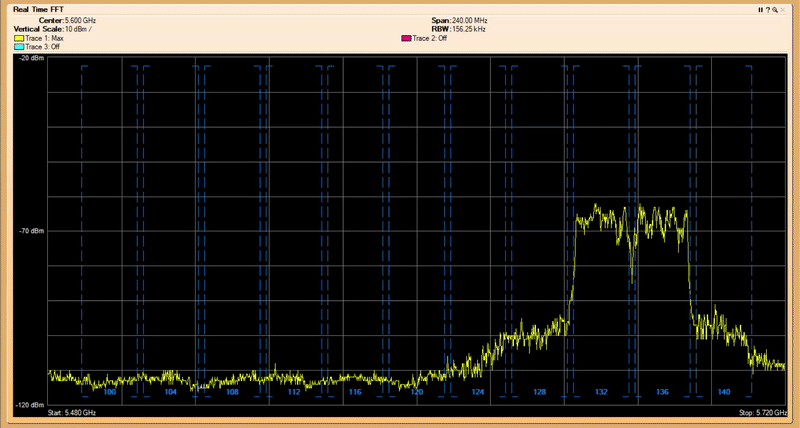Click the cyan Trace 3 color swatch
The image size is (800, 428).
(x=19, y=47)
